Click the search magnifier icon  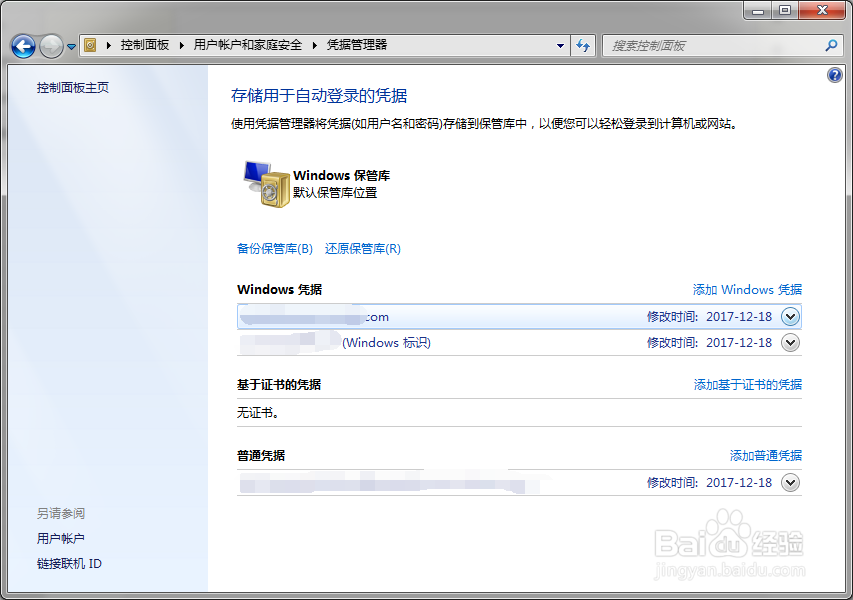coord(831,45)
